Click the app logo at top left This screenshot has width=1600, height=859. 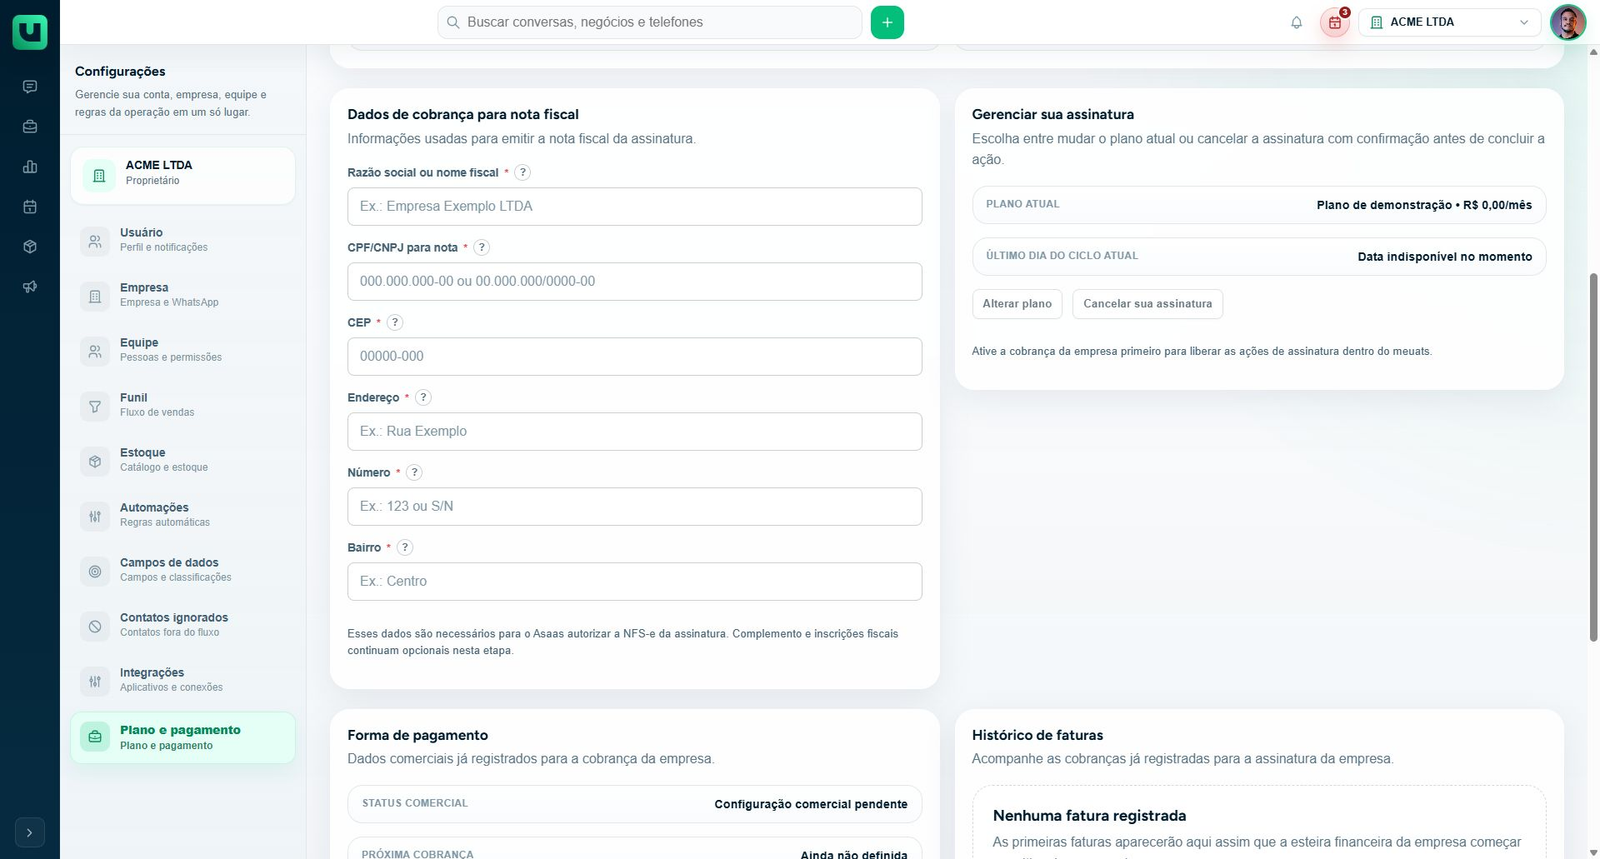click(30, 31)
